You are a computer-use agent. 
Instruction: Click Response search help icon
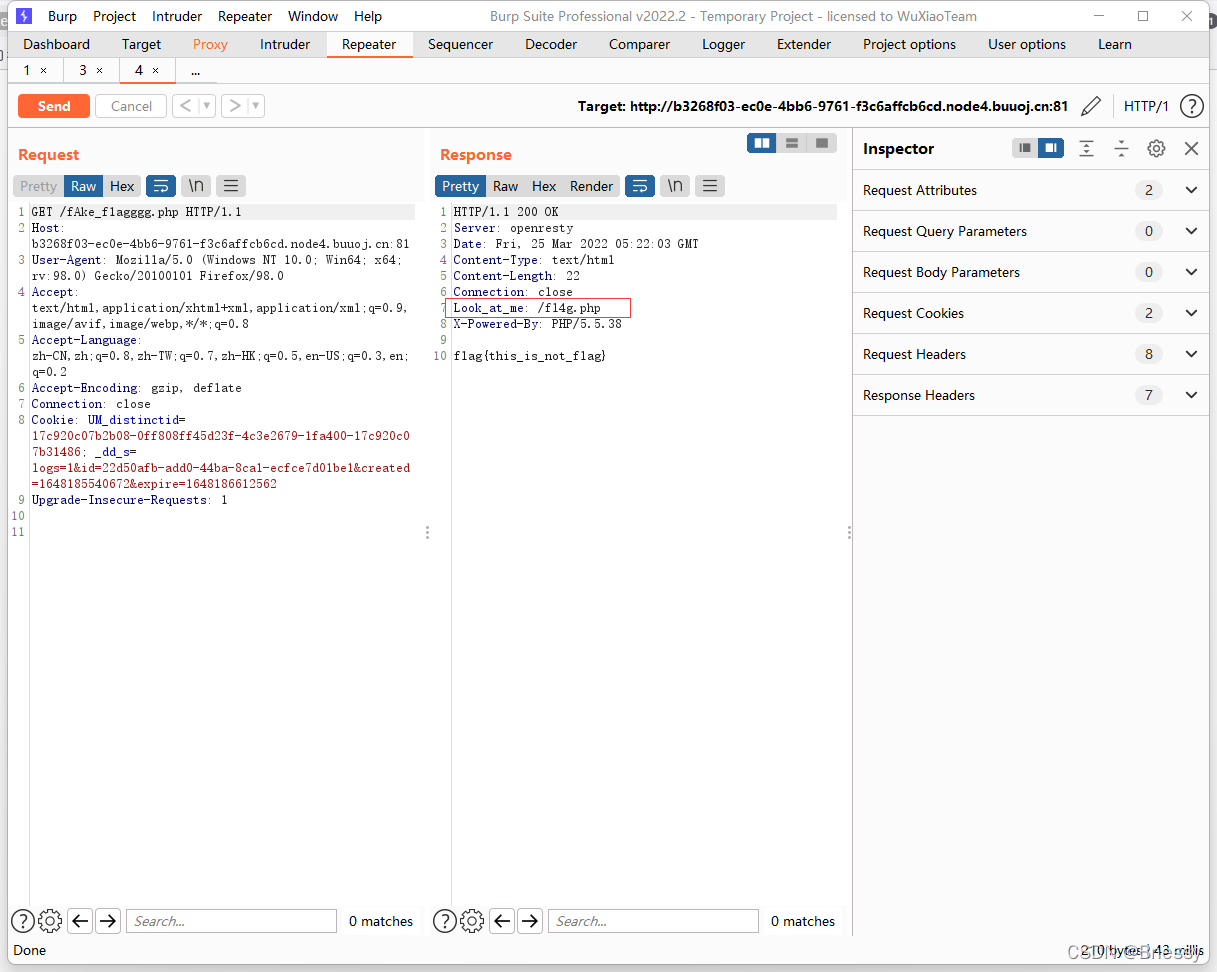[x=444, y=921]
